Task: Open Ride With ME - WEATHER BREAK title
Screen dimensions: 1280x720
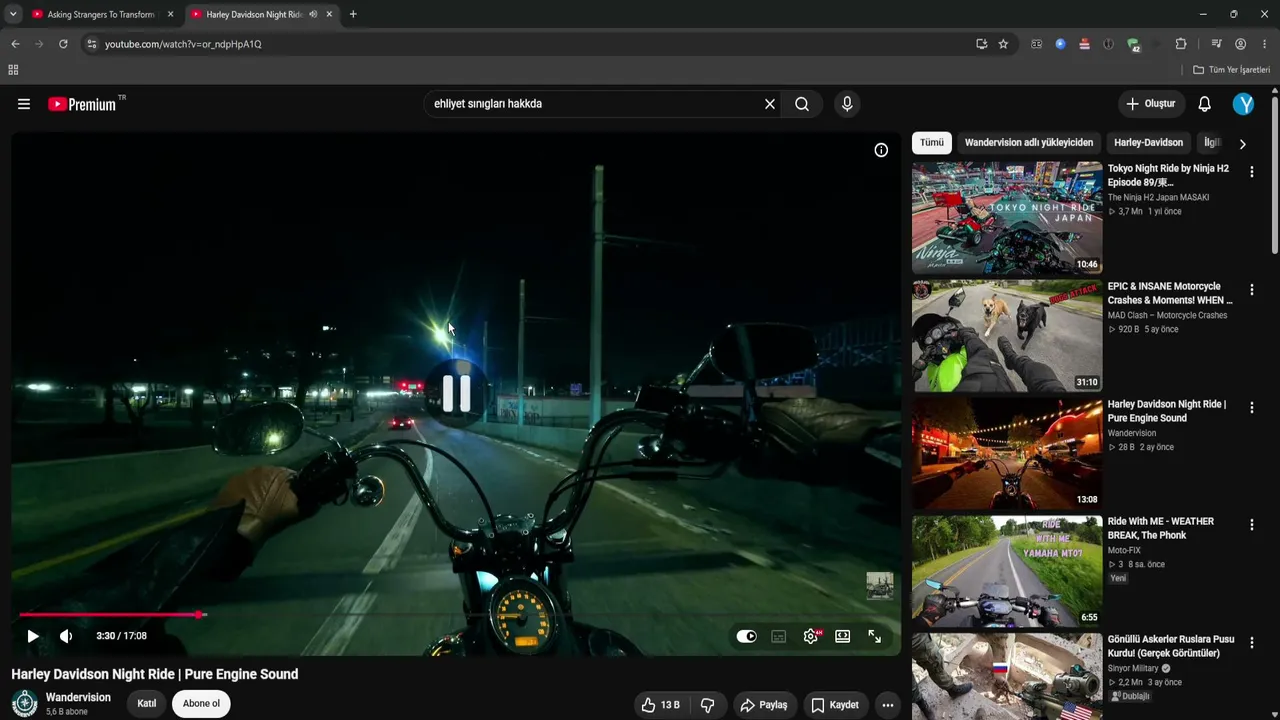Action: pos(1161,528)
